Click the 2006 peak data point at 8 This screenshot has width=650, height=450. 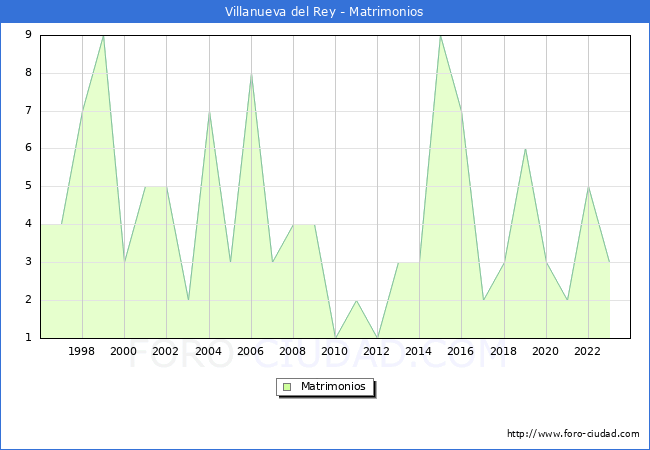click(x=251, y=74)
